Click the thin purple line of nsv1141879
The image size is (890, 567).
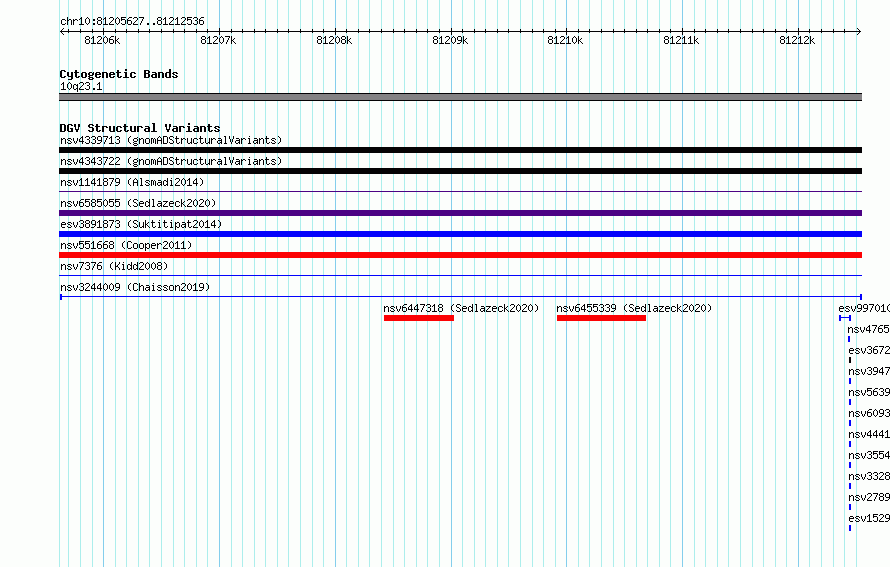tap(460, 192)
